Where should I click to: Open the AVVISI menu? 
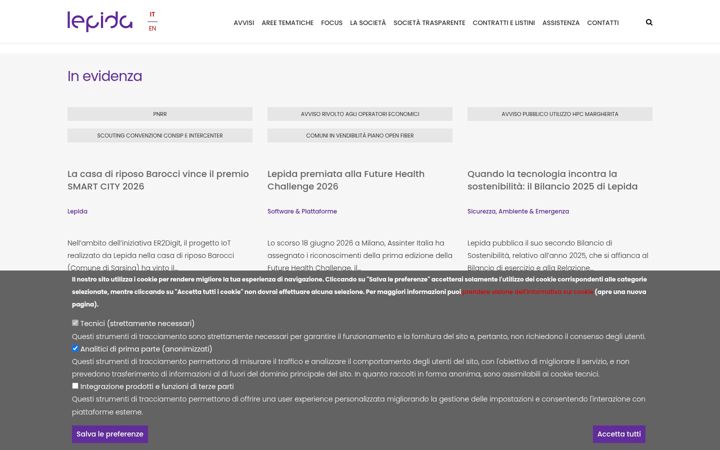244,22
